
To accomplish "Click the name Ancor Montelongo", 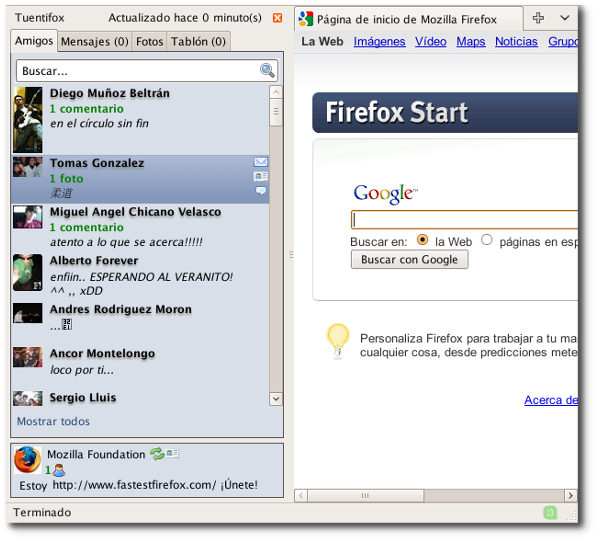I will coord(102,353).
